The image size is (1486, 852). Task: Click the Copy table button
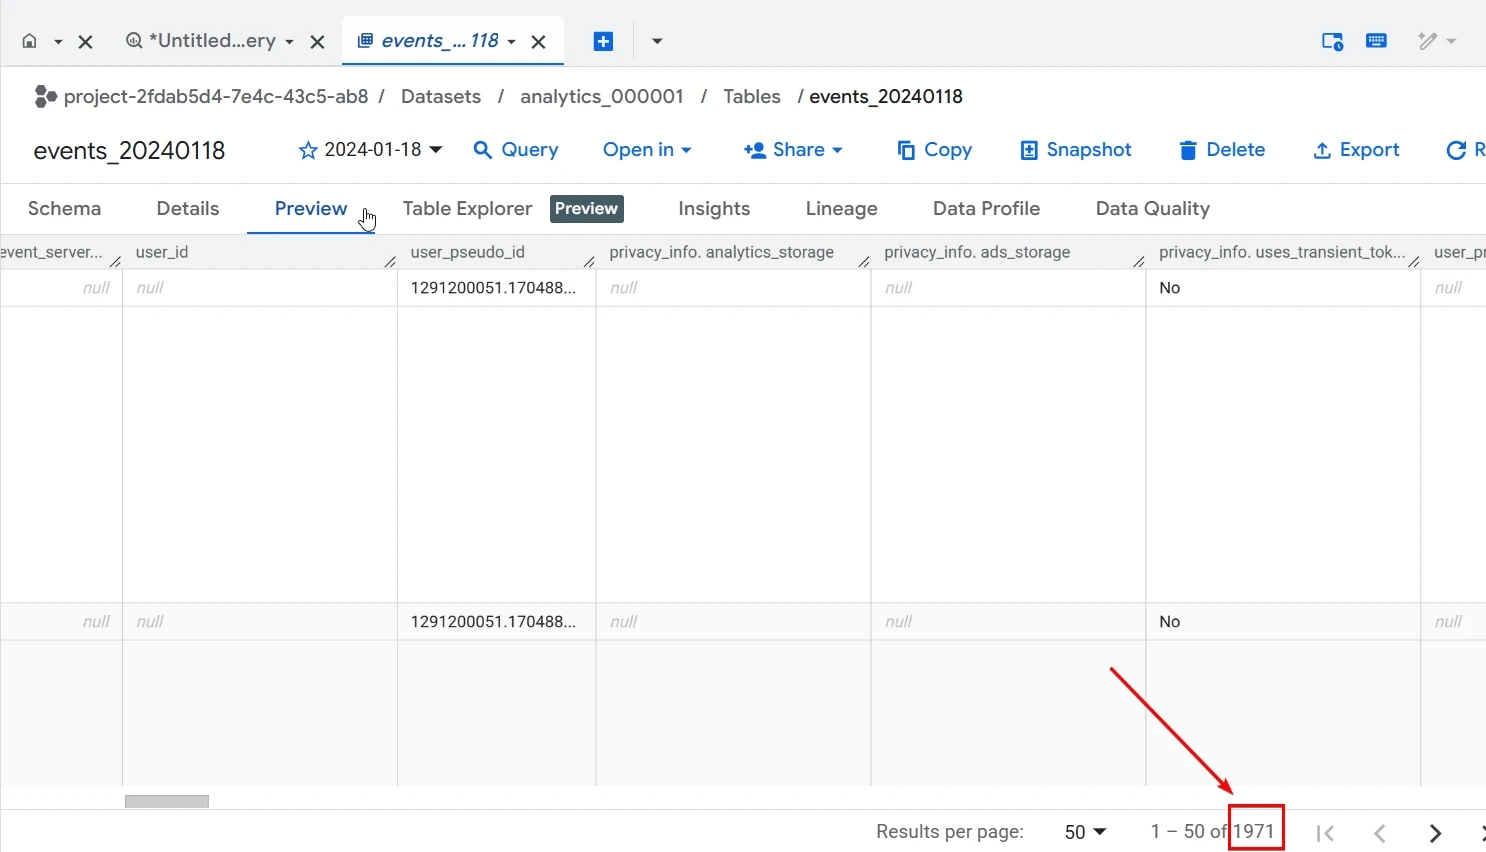pos(934,150)
